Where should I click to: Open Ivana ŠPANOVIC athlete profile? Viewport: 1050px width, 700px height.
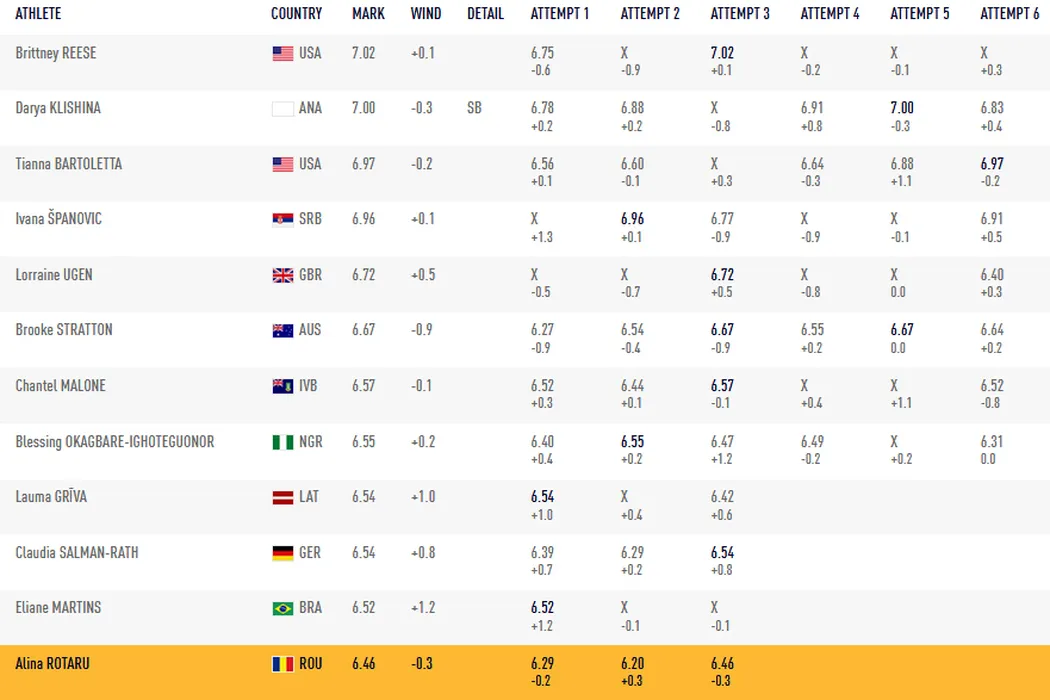(x=58, y=219)
